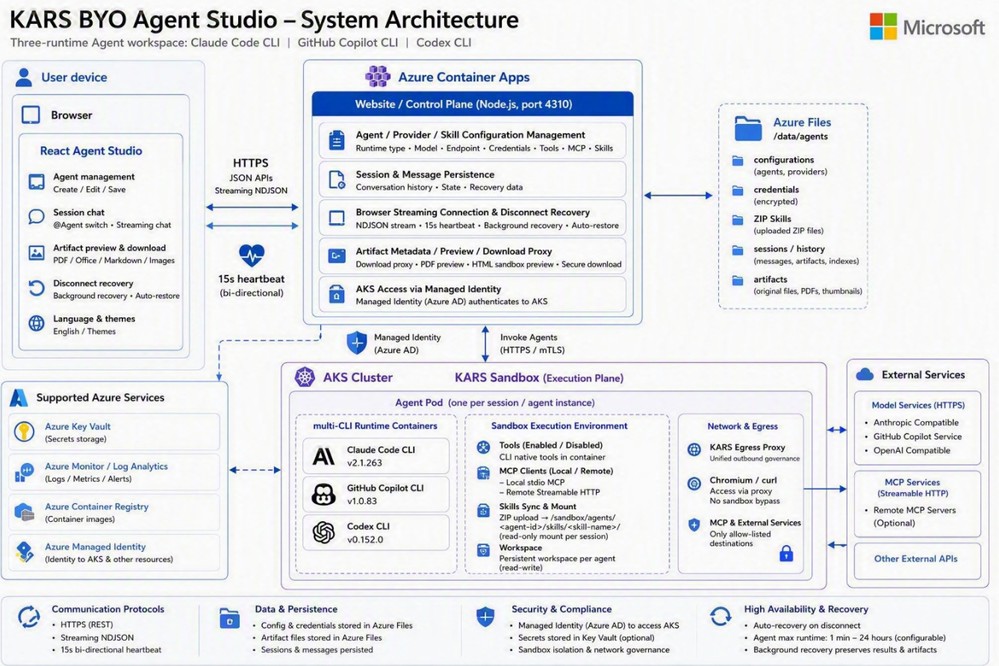Click the Session & Message Persistence document icon

tap(336, 180)
